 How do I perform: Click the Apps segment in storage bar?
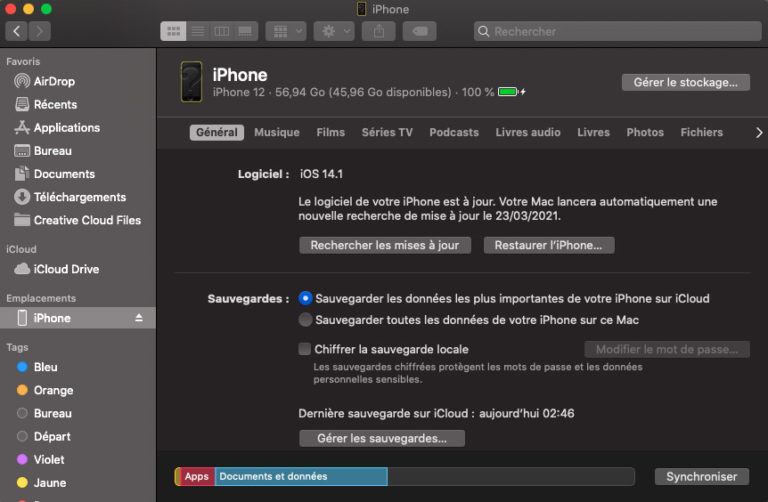197,476
